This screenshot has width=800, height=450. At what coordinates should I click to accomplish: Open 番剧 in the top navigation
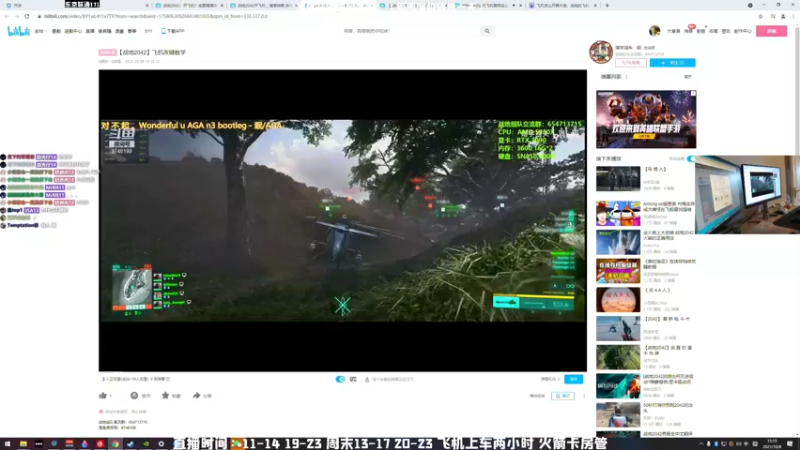[x=56, y=31]
